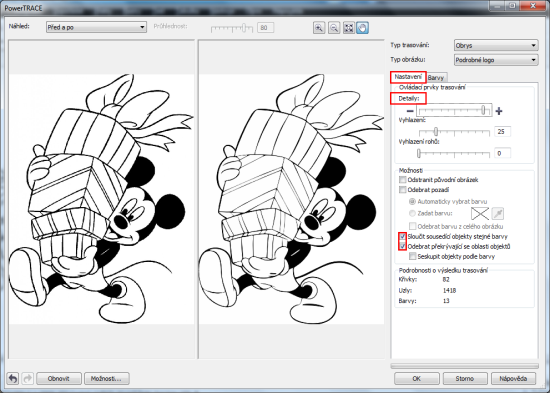
Task: Select Automaticky vybrat barvu radio button
Action: pos(412,202)
